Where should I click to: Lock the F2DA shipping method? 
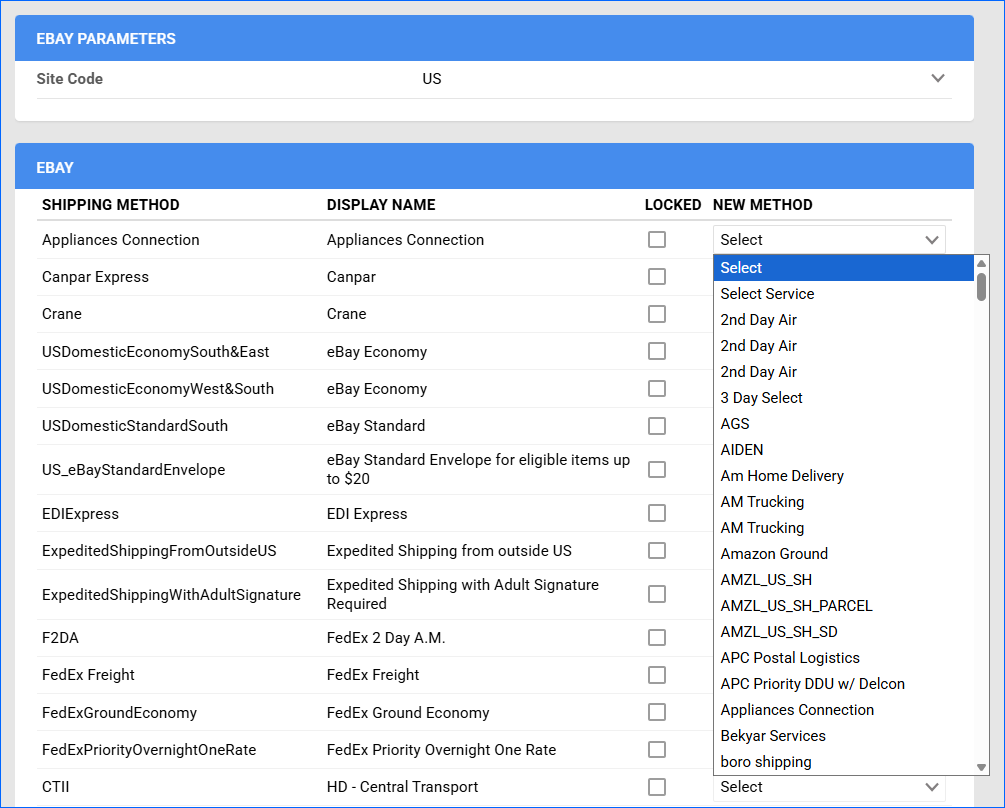(657, 638)
